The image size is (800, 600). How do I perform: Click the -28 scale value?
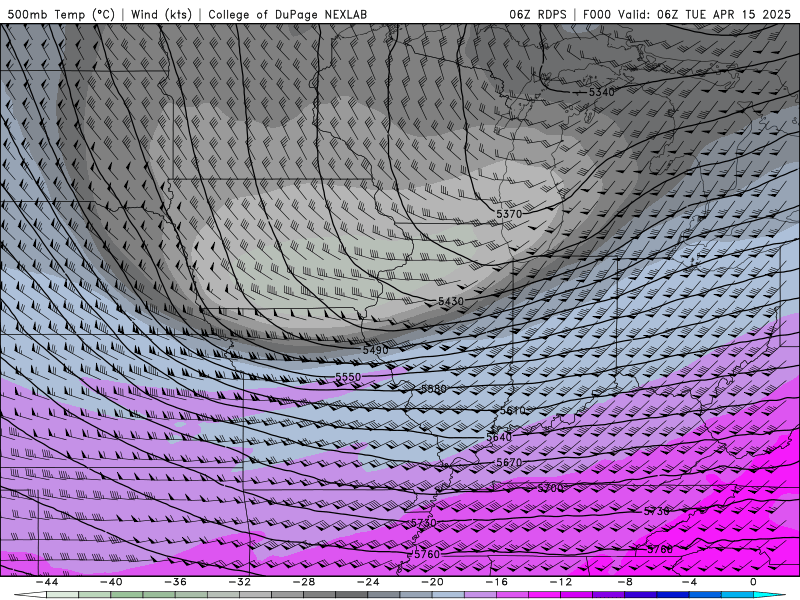[304, 582]
